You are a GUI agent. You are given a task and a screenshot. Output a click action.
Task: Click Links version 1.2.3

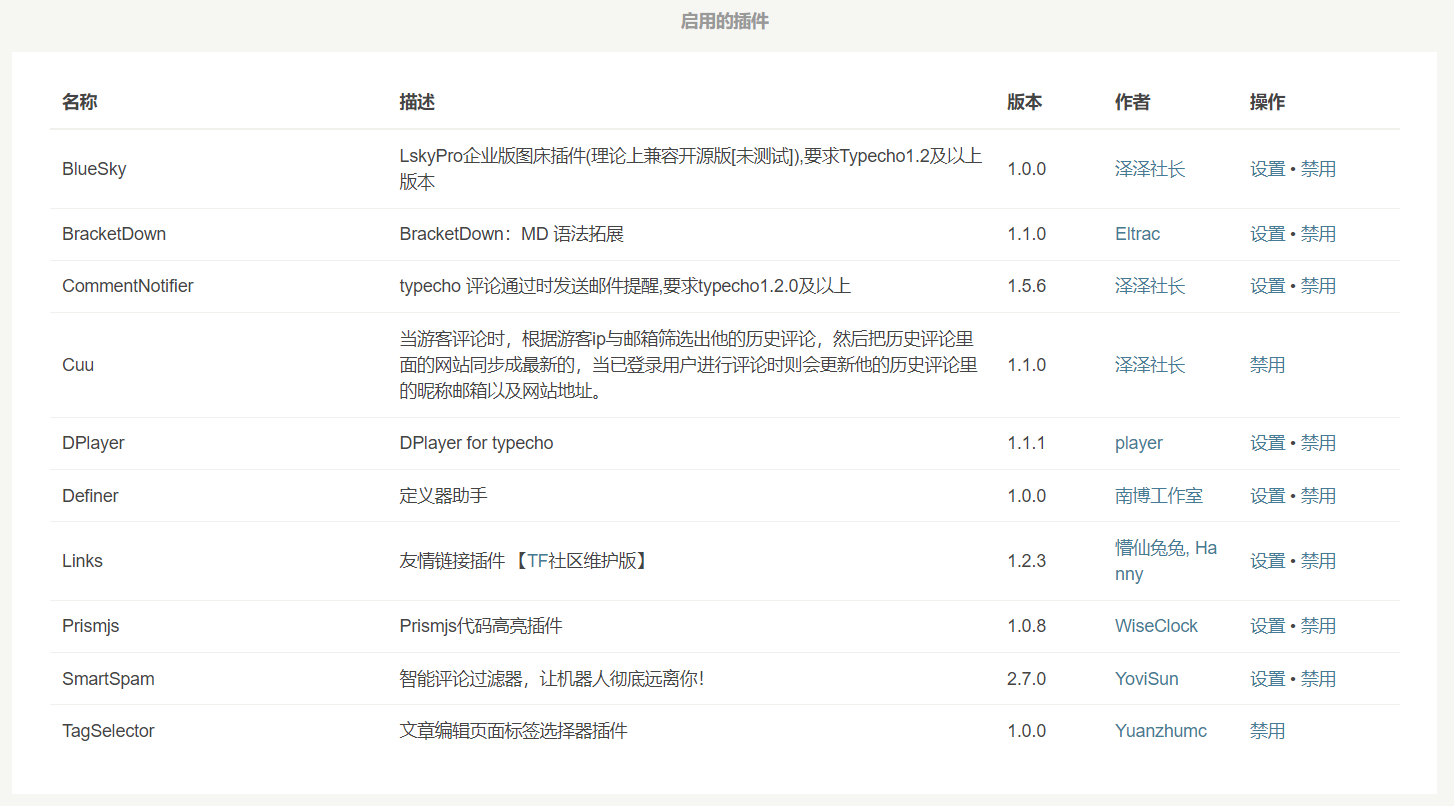coord(1026,561)
